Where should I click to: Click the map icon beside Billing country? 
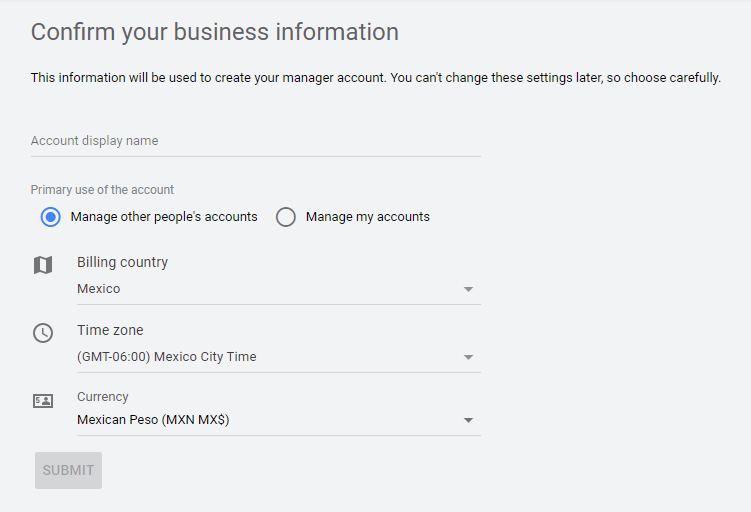coord(42,265)
